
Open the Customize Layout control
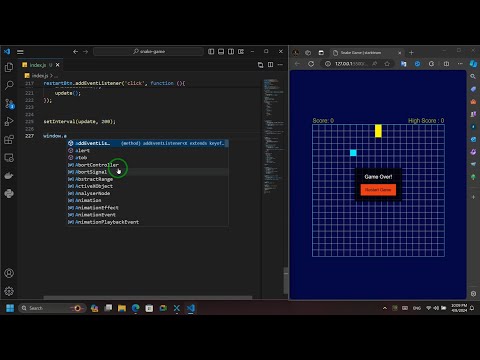tap(241, 52)
